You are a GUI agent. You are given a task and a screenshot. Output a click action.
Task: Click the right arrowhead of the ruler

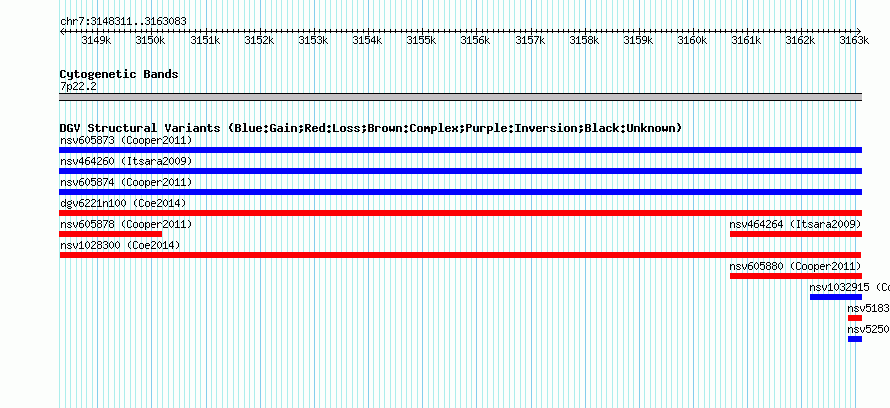coord(859,32)
